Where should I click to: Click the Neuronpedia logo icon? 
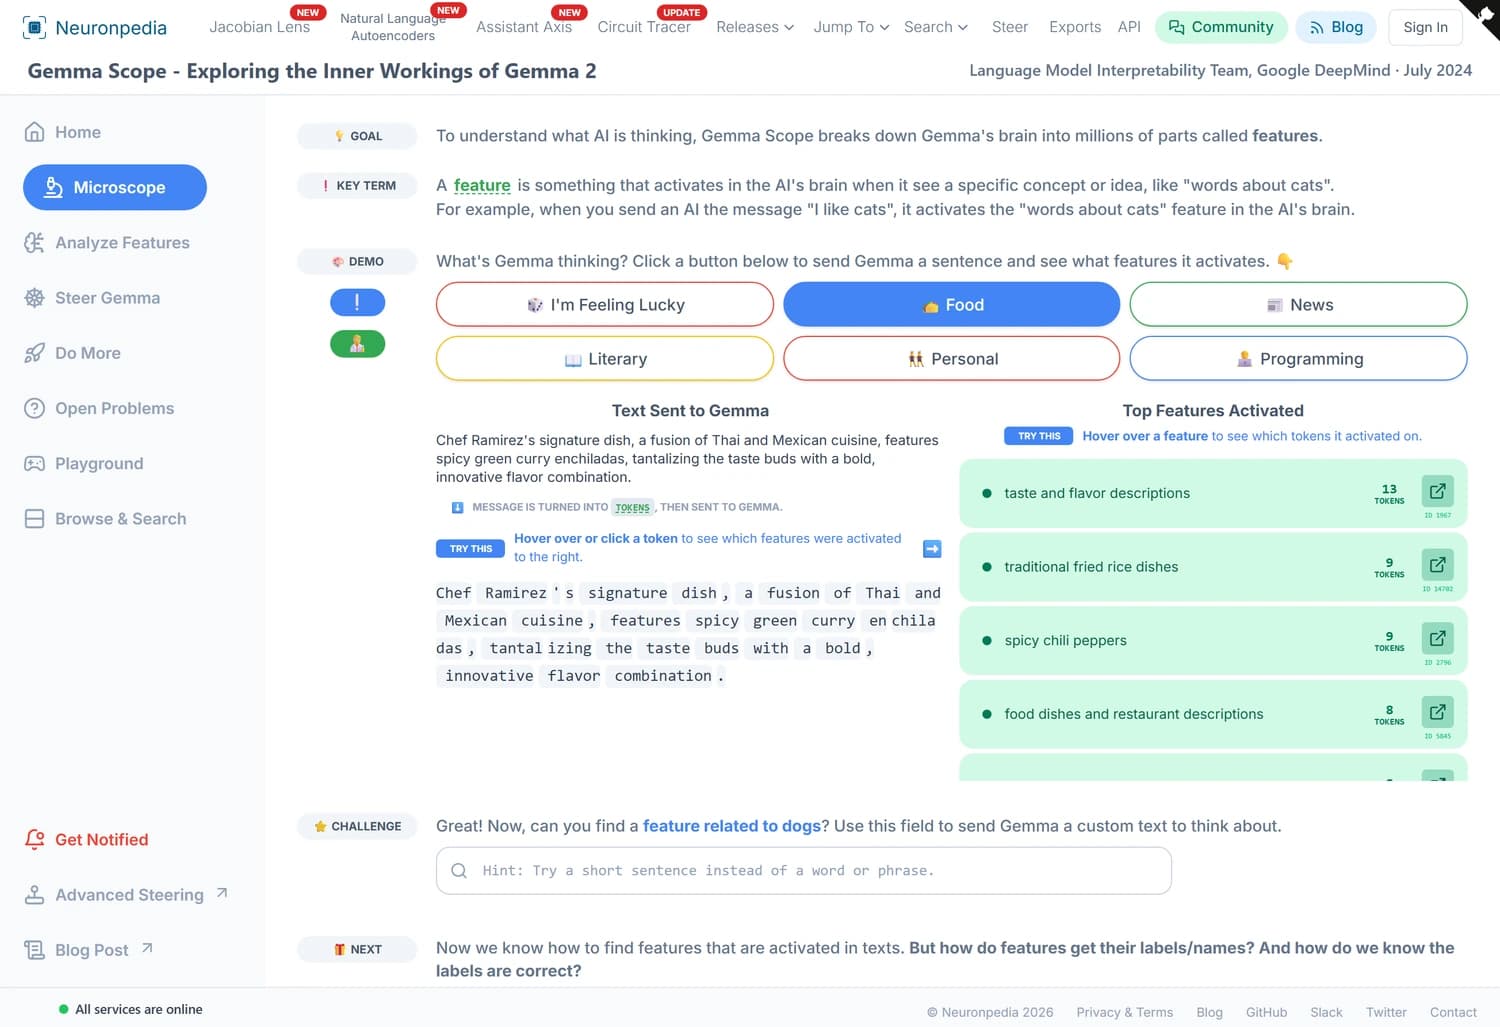point(34,27)
